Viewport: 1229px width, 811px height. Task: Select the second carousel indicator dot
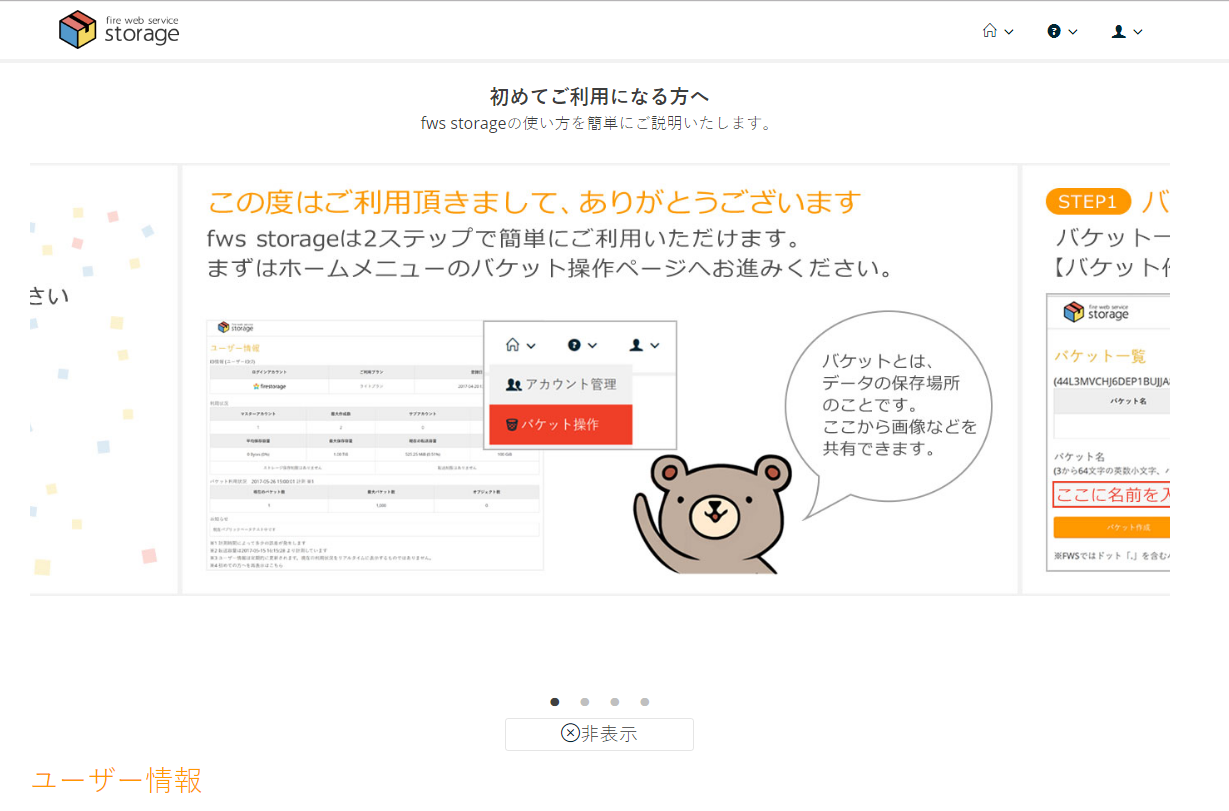(585, 702)
